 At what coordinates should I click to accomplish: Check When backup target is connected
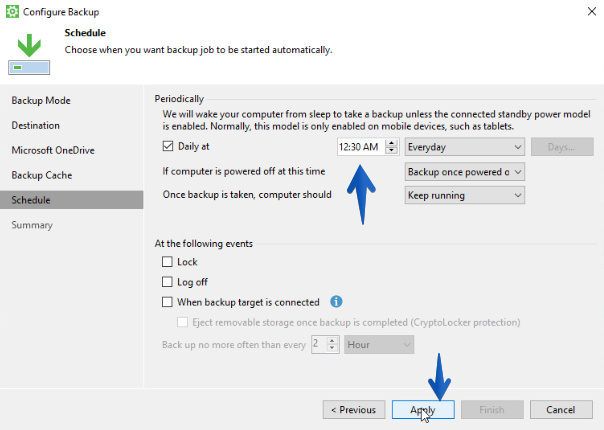pos(167,302)
